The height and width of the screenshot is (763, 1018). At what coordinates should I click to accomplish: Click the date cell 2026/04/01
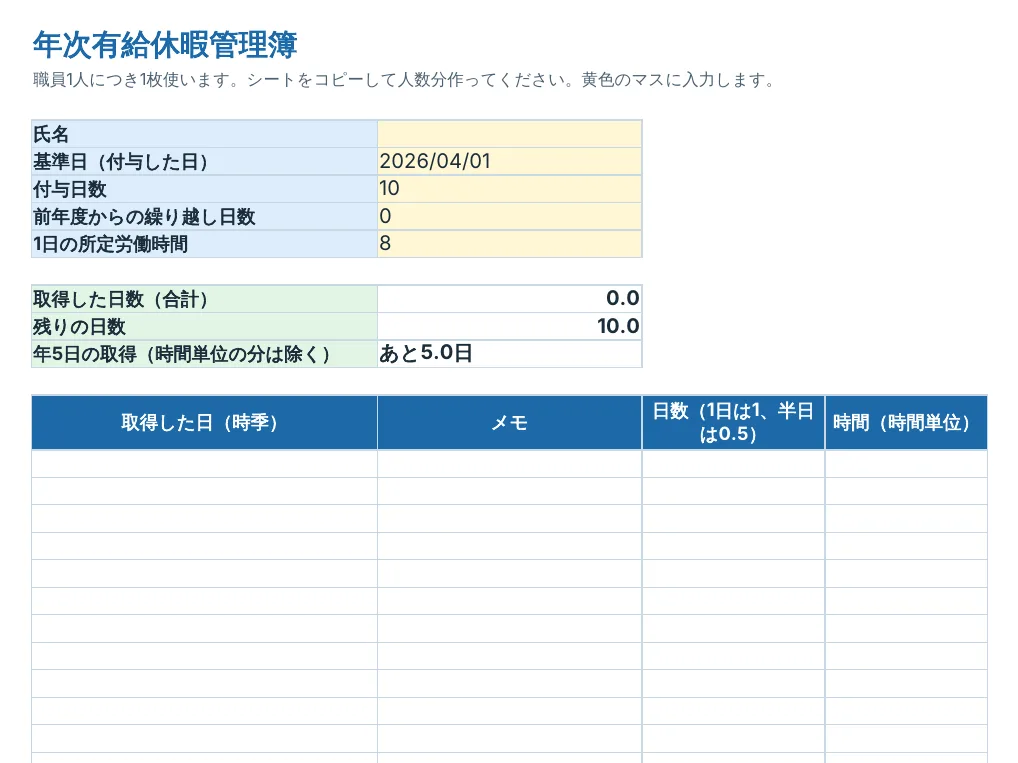coord(510,161)
